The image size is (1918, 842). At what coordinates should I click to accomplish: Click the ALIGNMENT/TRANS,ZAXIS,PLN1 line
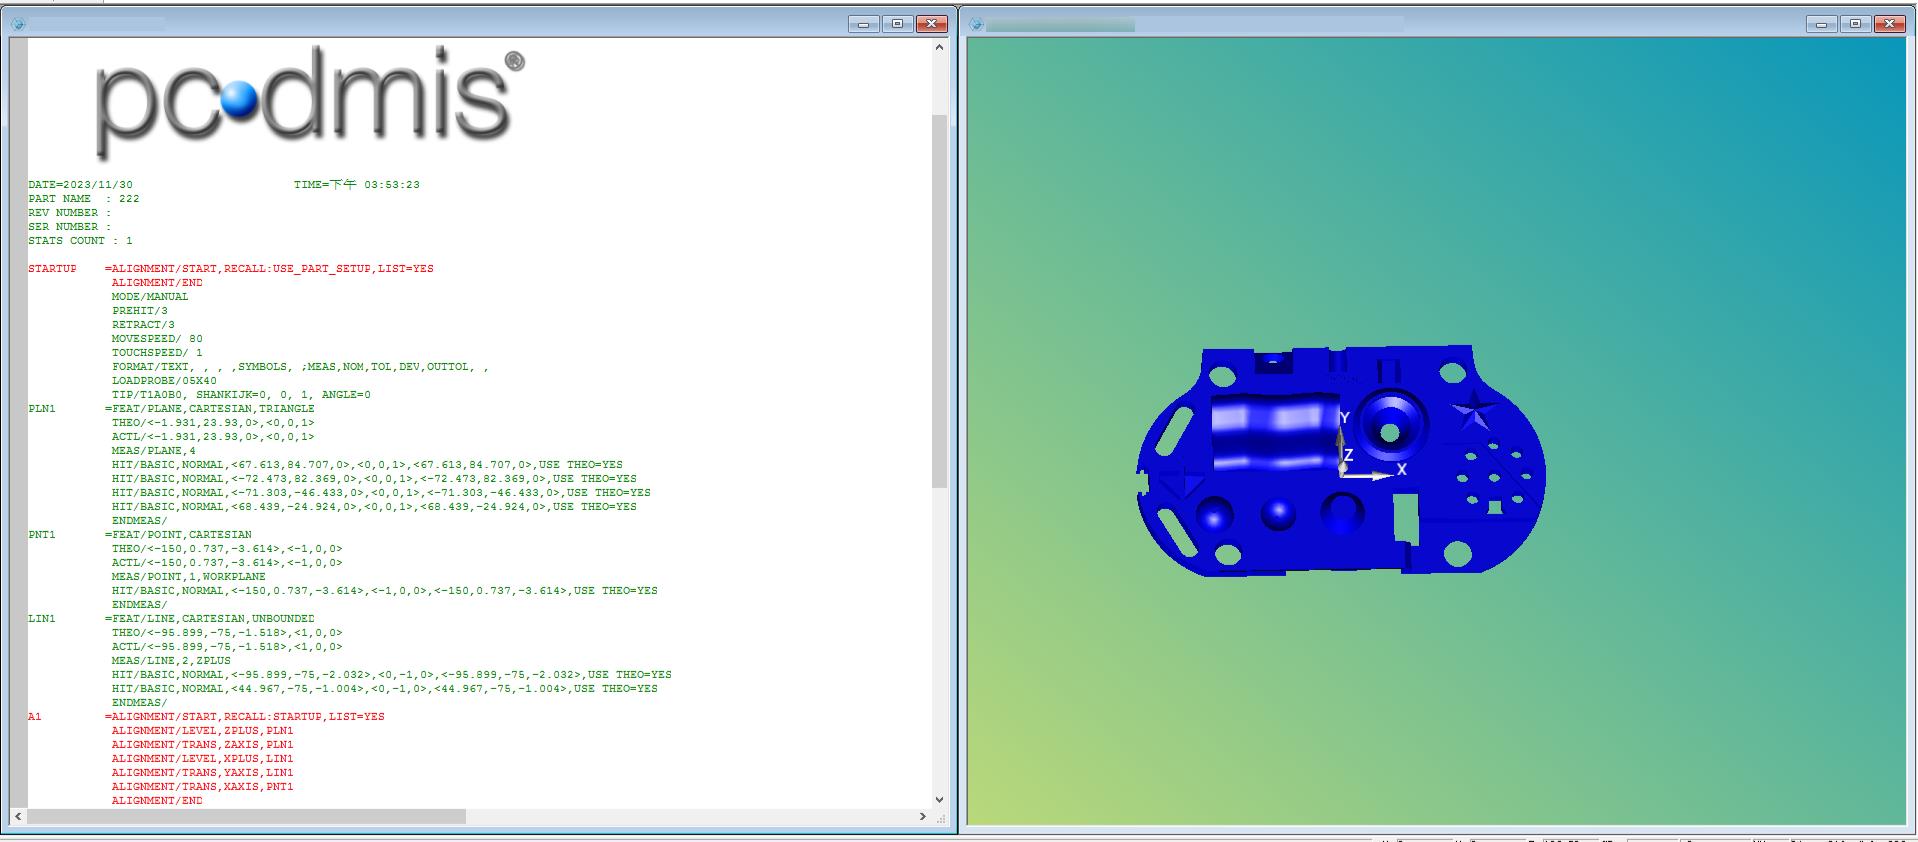pyautogui.click(x=203, y=745)
